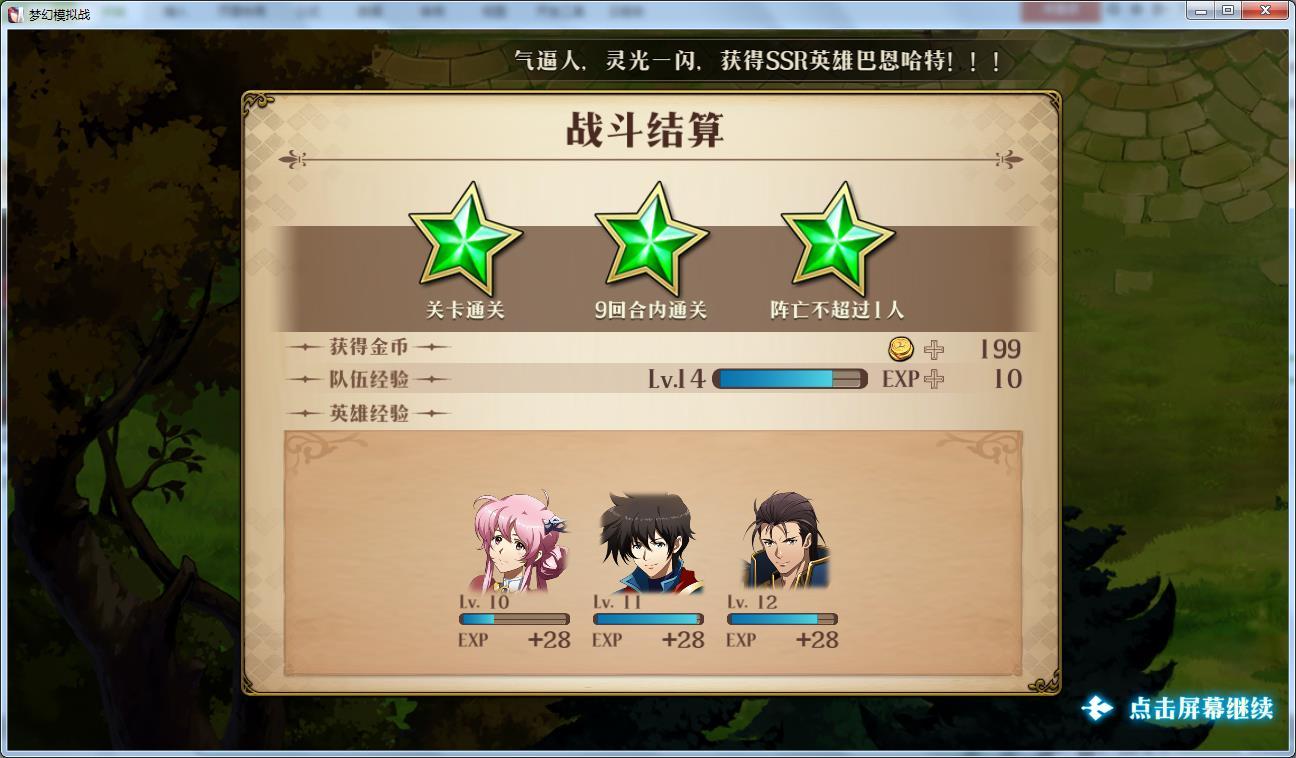Click the middle green star above 9回合内通关
The image size is (1296, 758).
(651, 239)
